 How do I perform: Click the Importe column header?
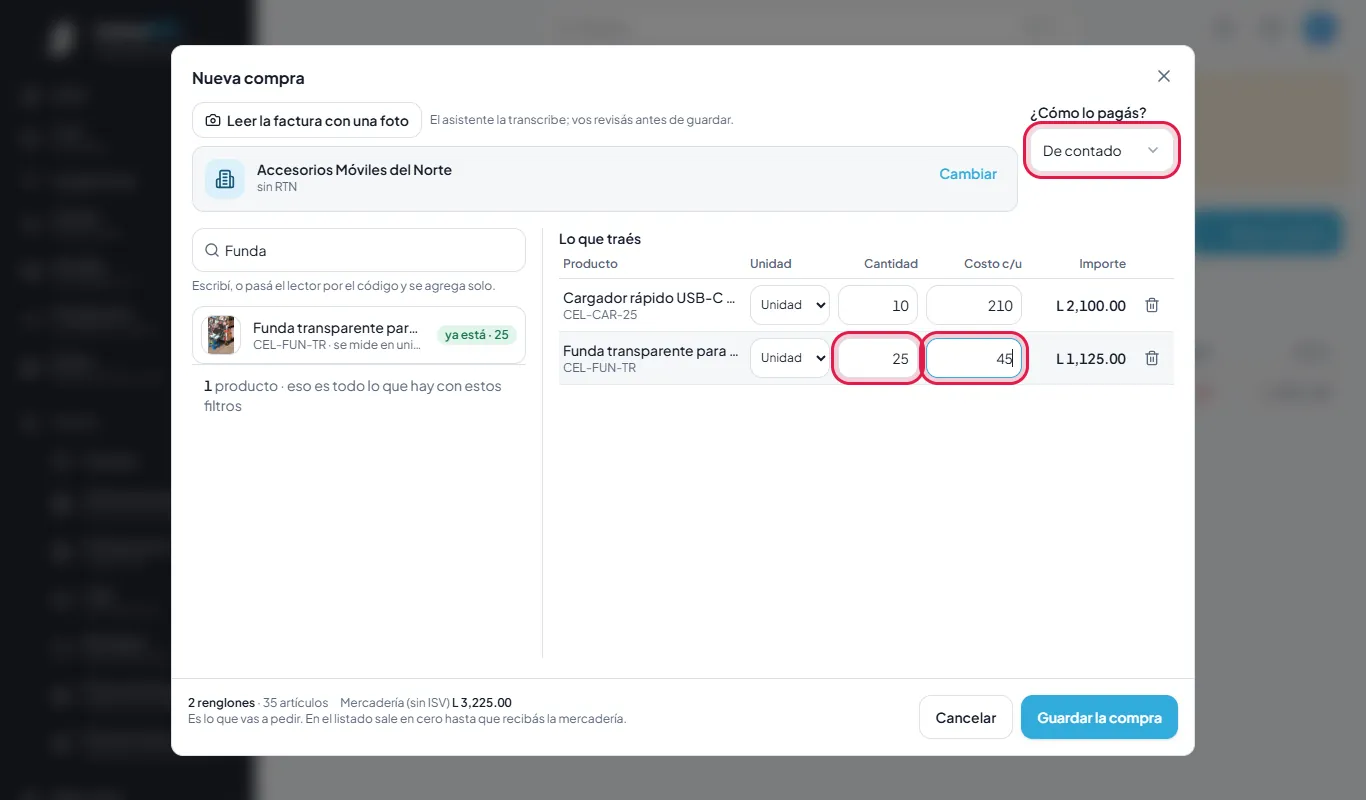1103,264
